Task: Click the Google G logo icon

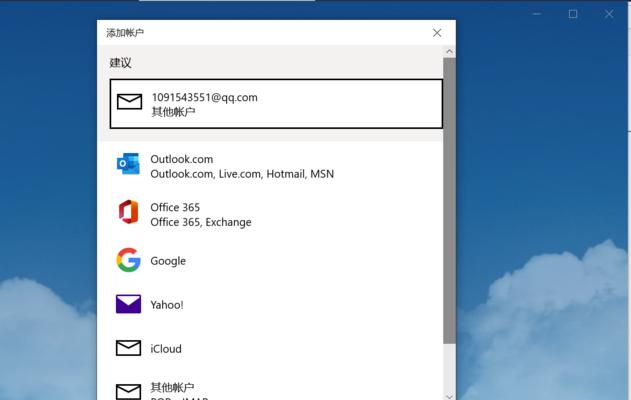Action: [128, 260]
